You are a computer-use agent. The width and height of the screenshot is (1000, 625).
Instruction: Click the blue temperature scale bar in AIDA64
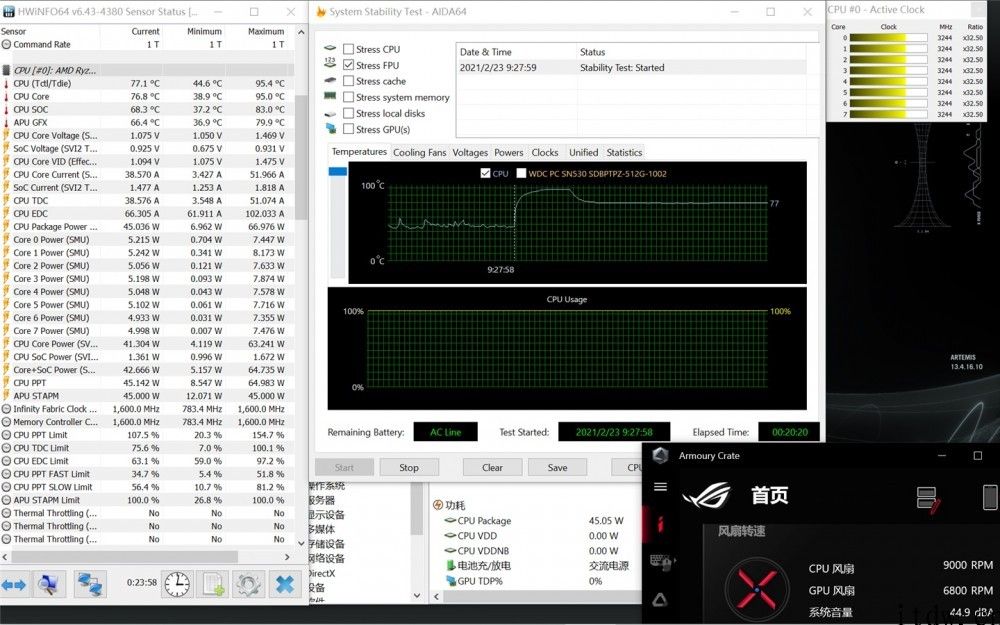pyautogui.click(x=337, y=171)
